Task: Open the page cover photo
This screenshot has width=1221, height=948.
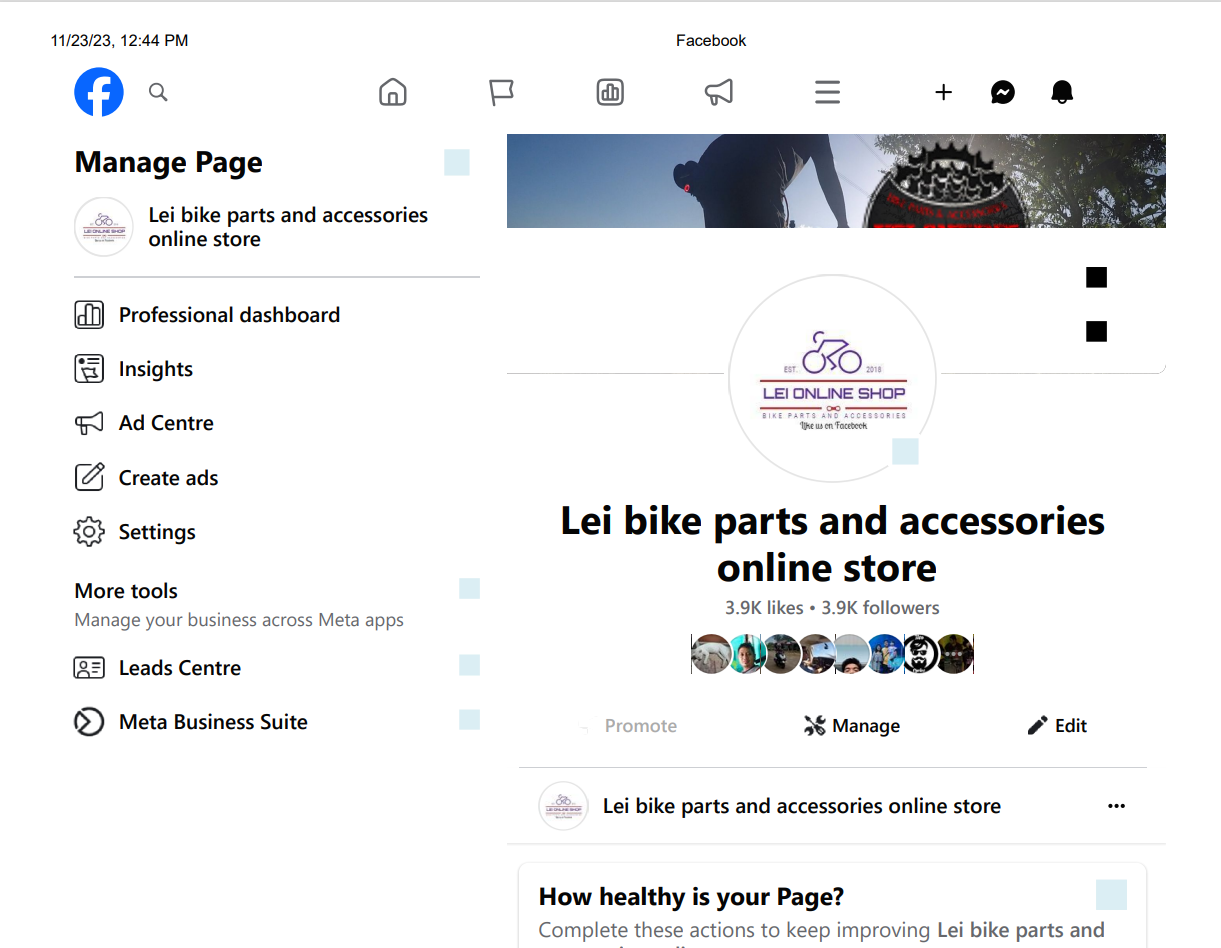Action: pos(836,181)
